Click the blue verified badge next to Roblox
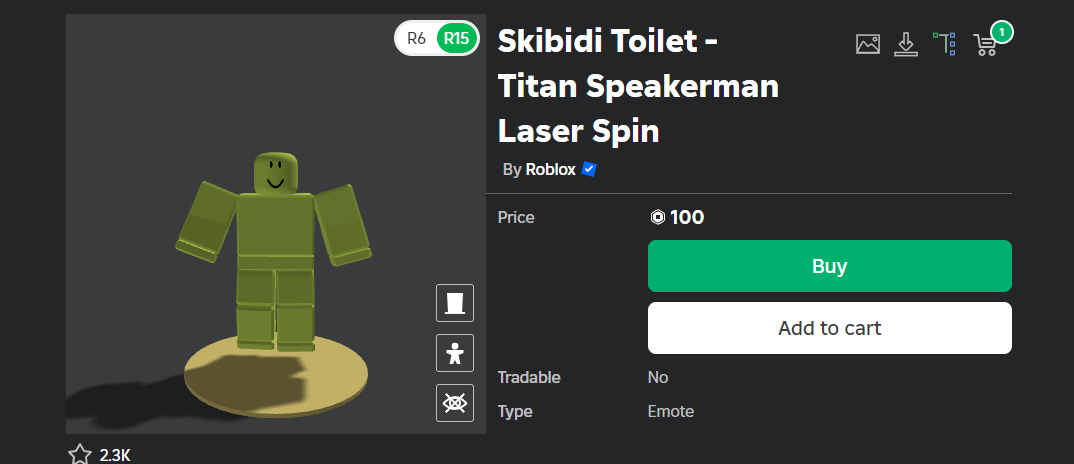The width and height of the screenshot is (1074, 464). coord(588,169)
